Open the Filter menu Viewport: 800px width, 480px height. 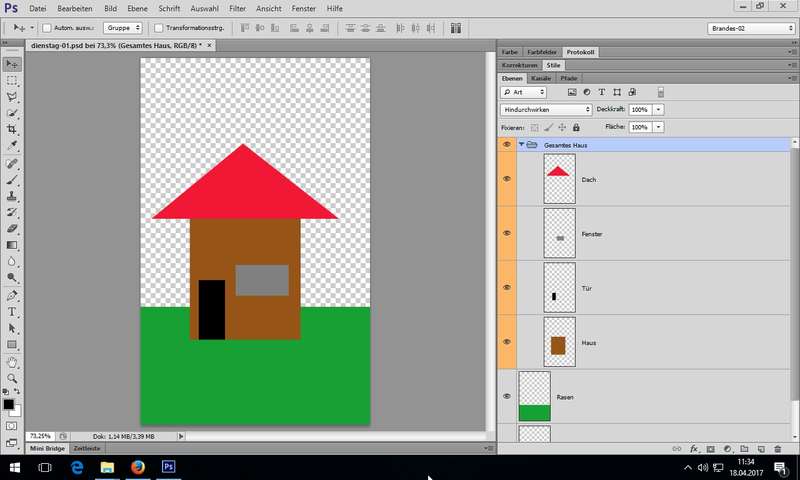pos(237,8)
